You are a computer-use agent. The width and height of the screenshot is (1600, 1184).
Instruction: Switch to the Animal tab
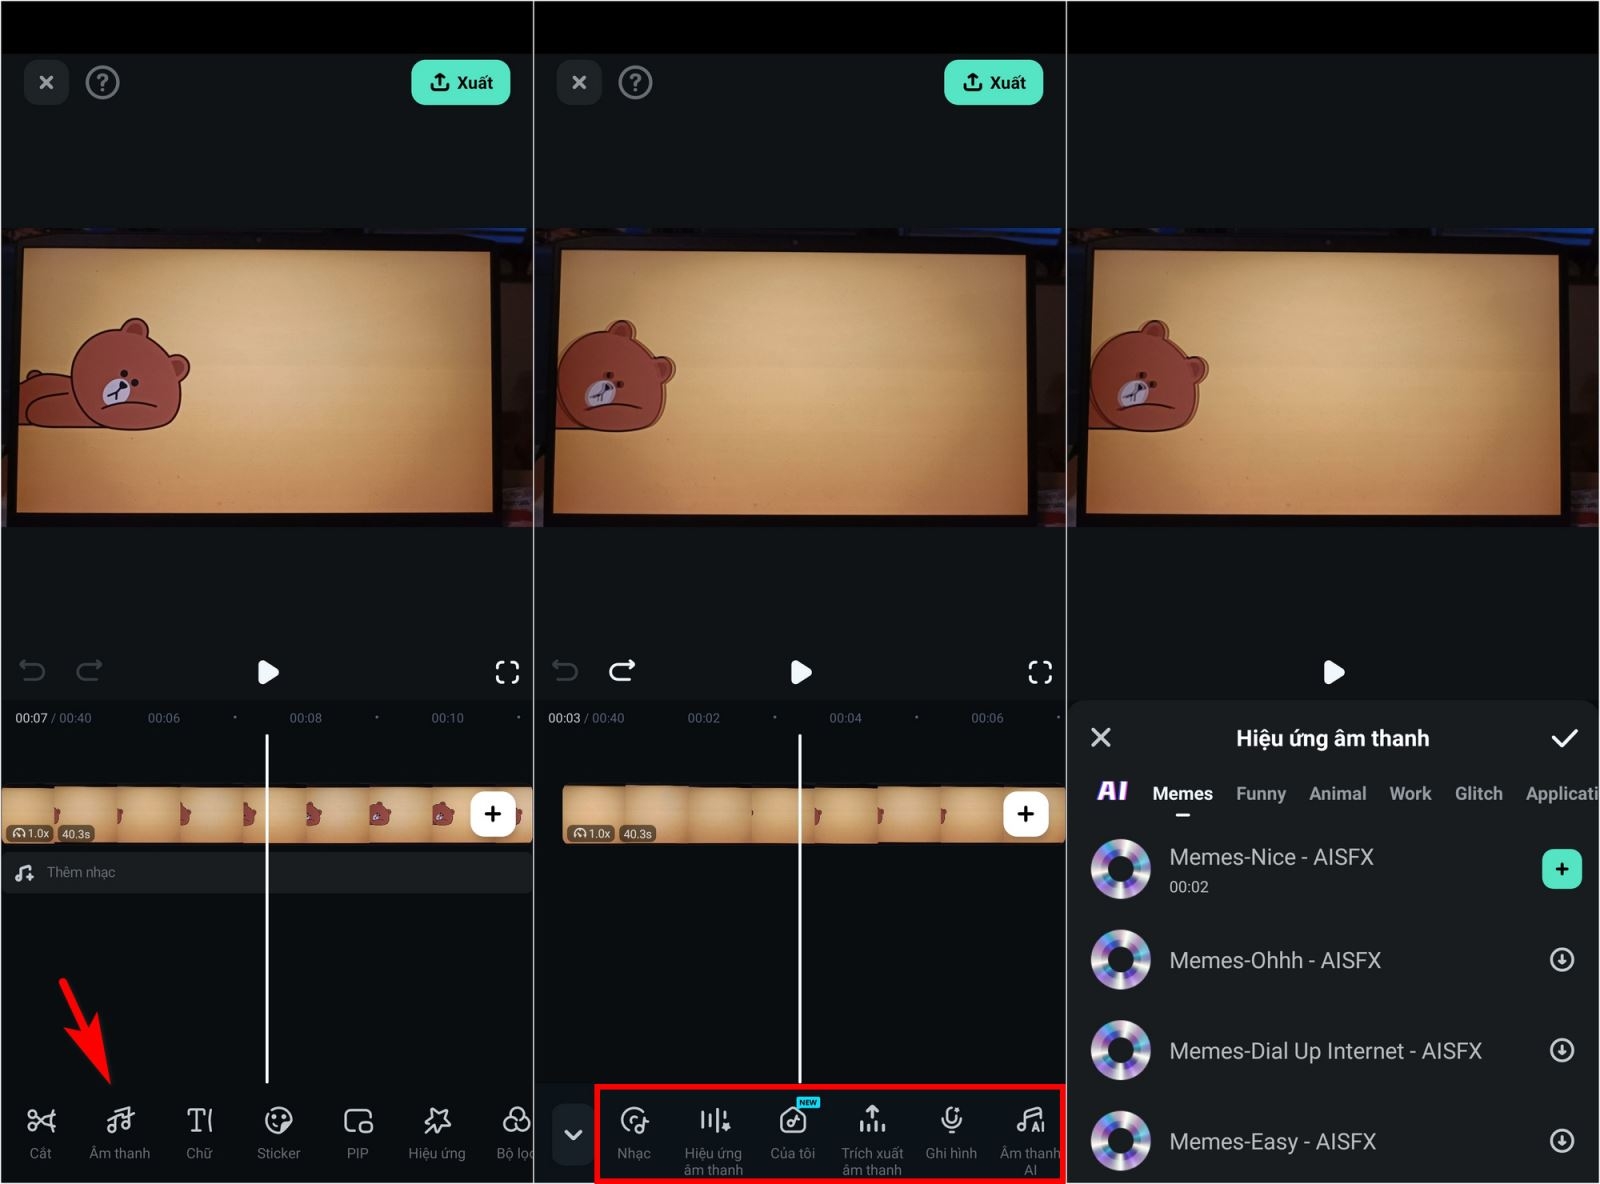[1338, 793]
